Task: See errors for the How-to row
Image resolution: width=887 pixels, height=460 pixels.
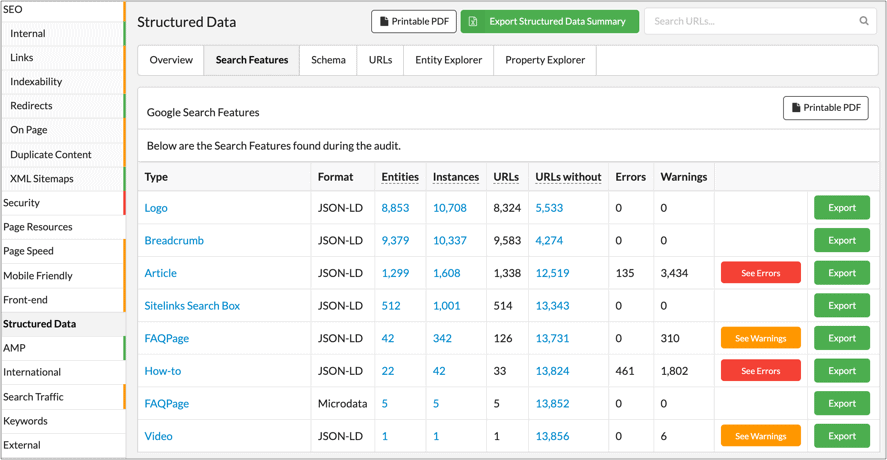Action: click(x=760, y=371)
